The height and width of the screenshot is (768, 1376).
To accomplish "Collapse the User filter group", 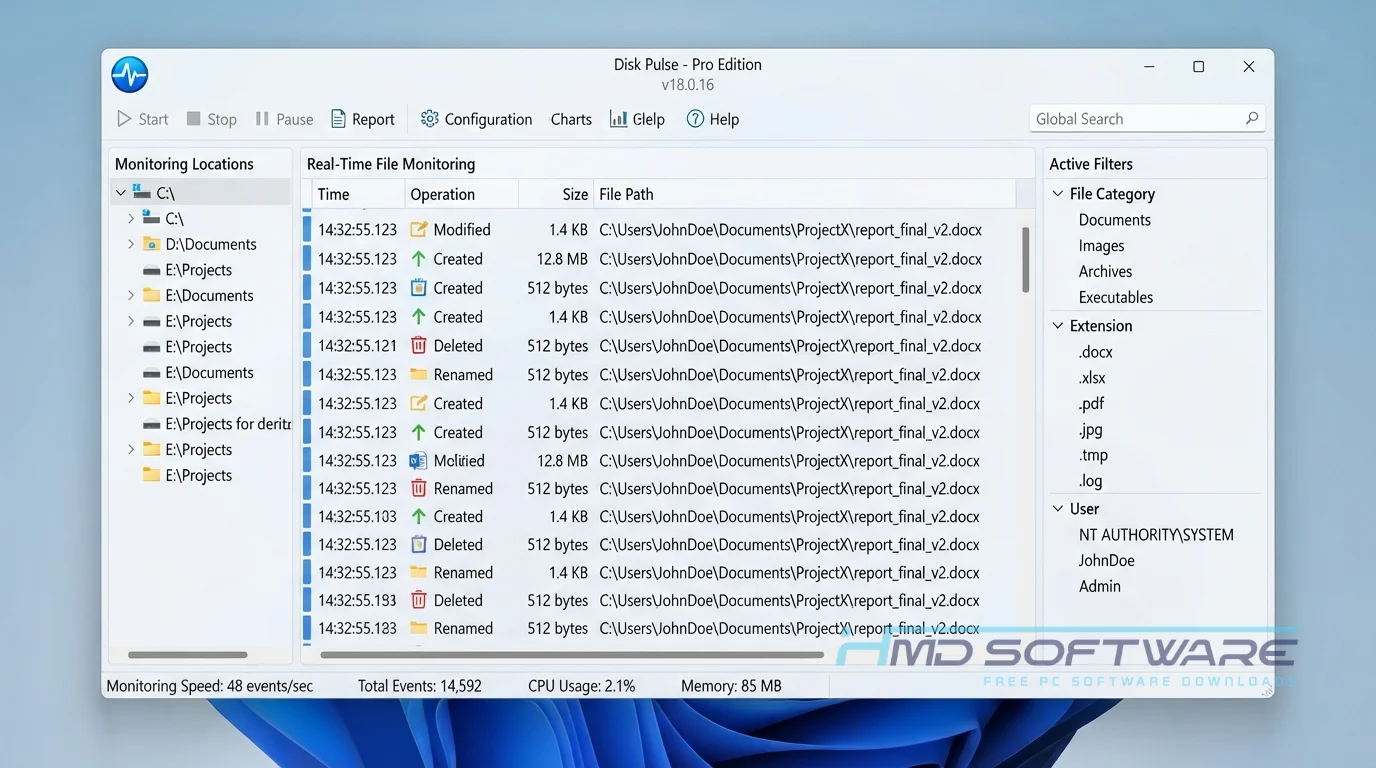I will [x=1058, y=508].
